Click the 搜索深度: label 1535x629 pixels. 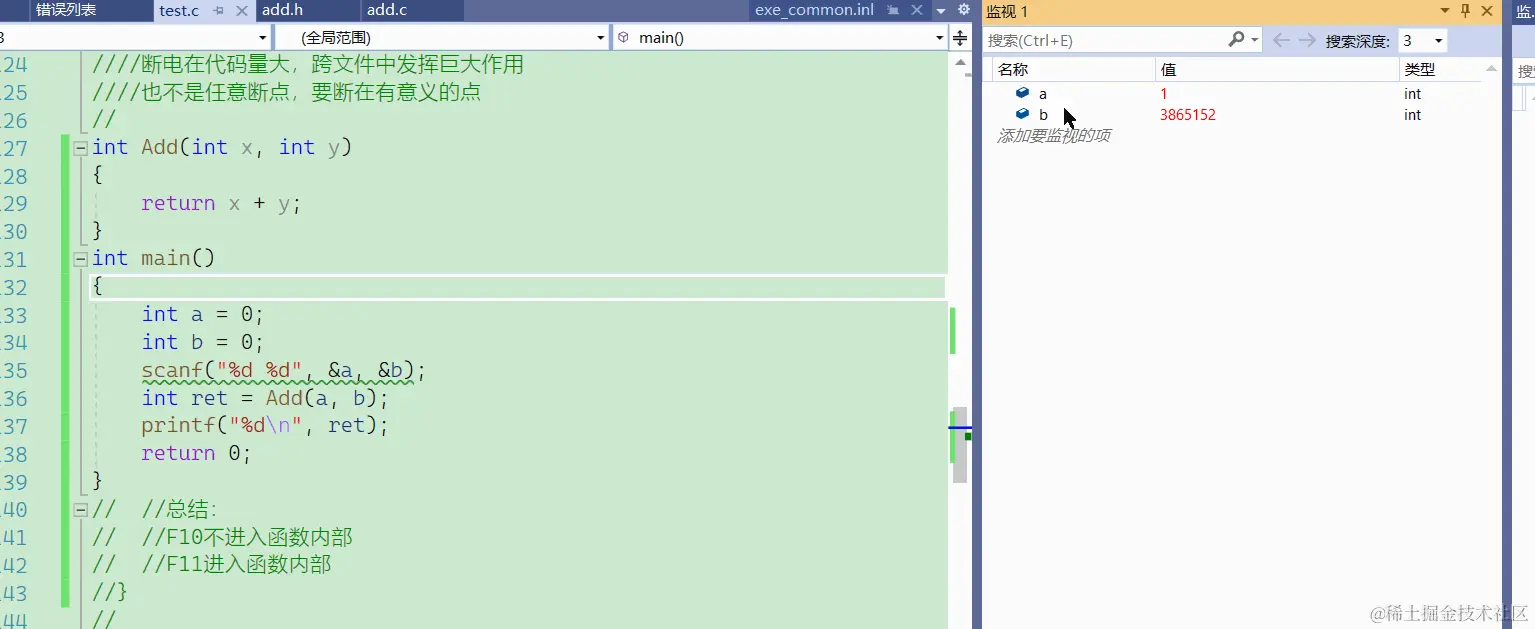click(x=1358, y=41)
